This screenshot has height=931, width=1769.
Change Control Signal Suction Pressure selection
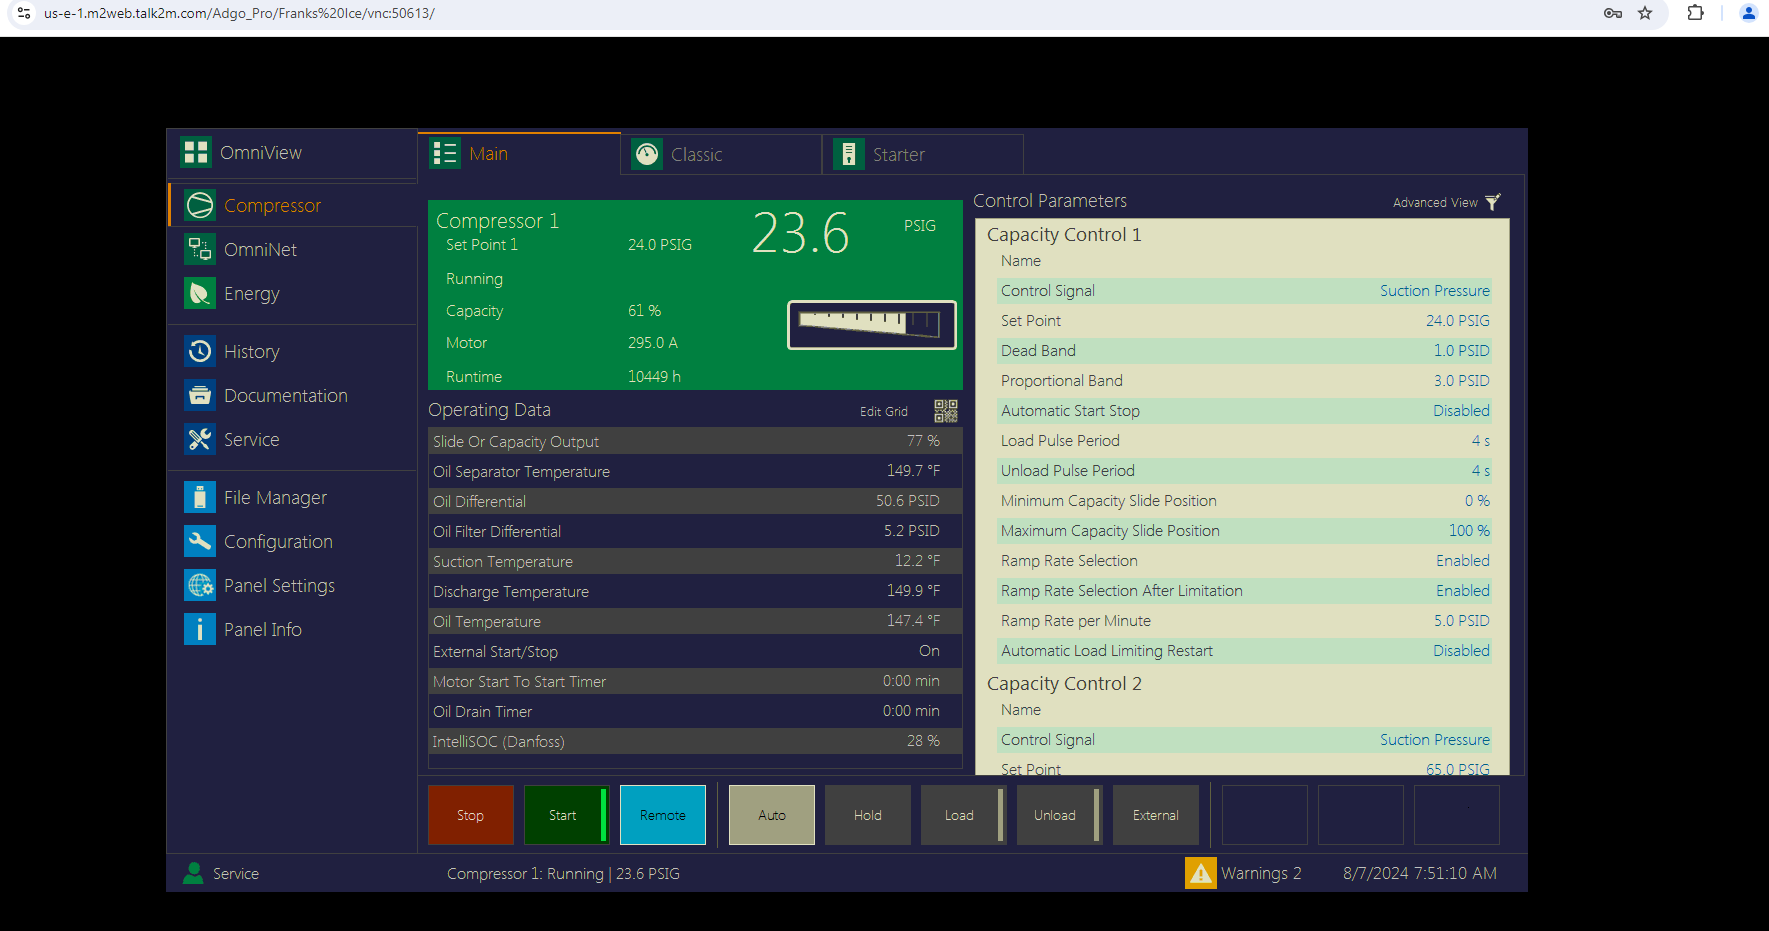[1434, 291]
